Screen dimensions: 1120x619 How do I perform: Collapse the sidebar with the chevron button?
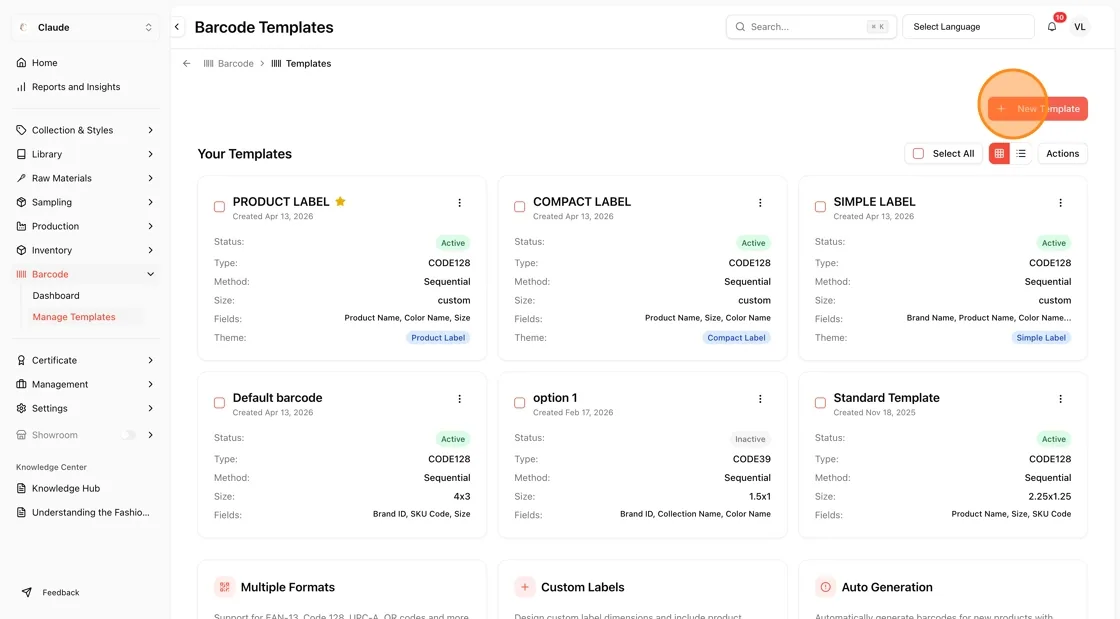177,27
